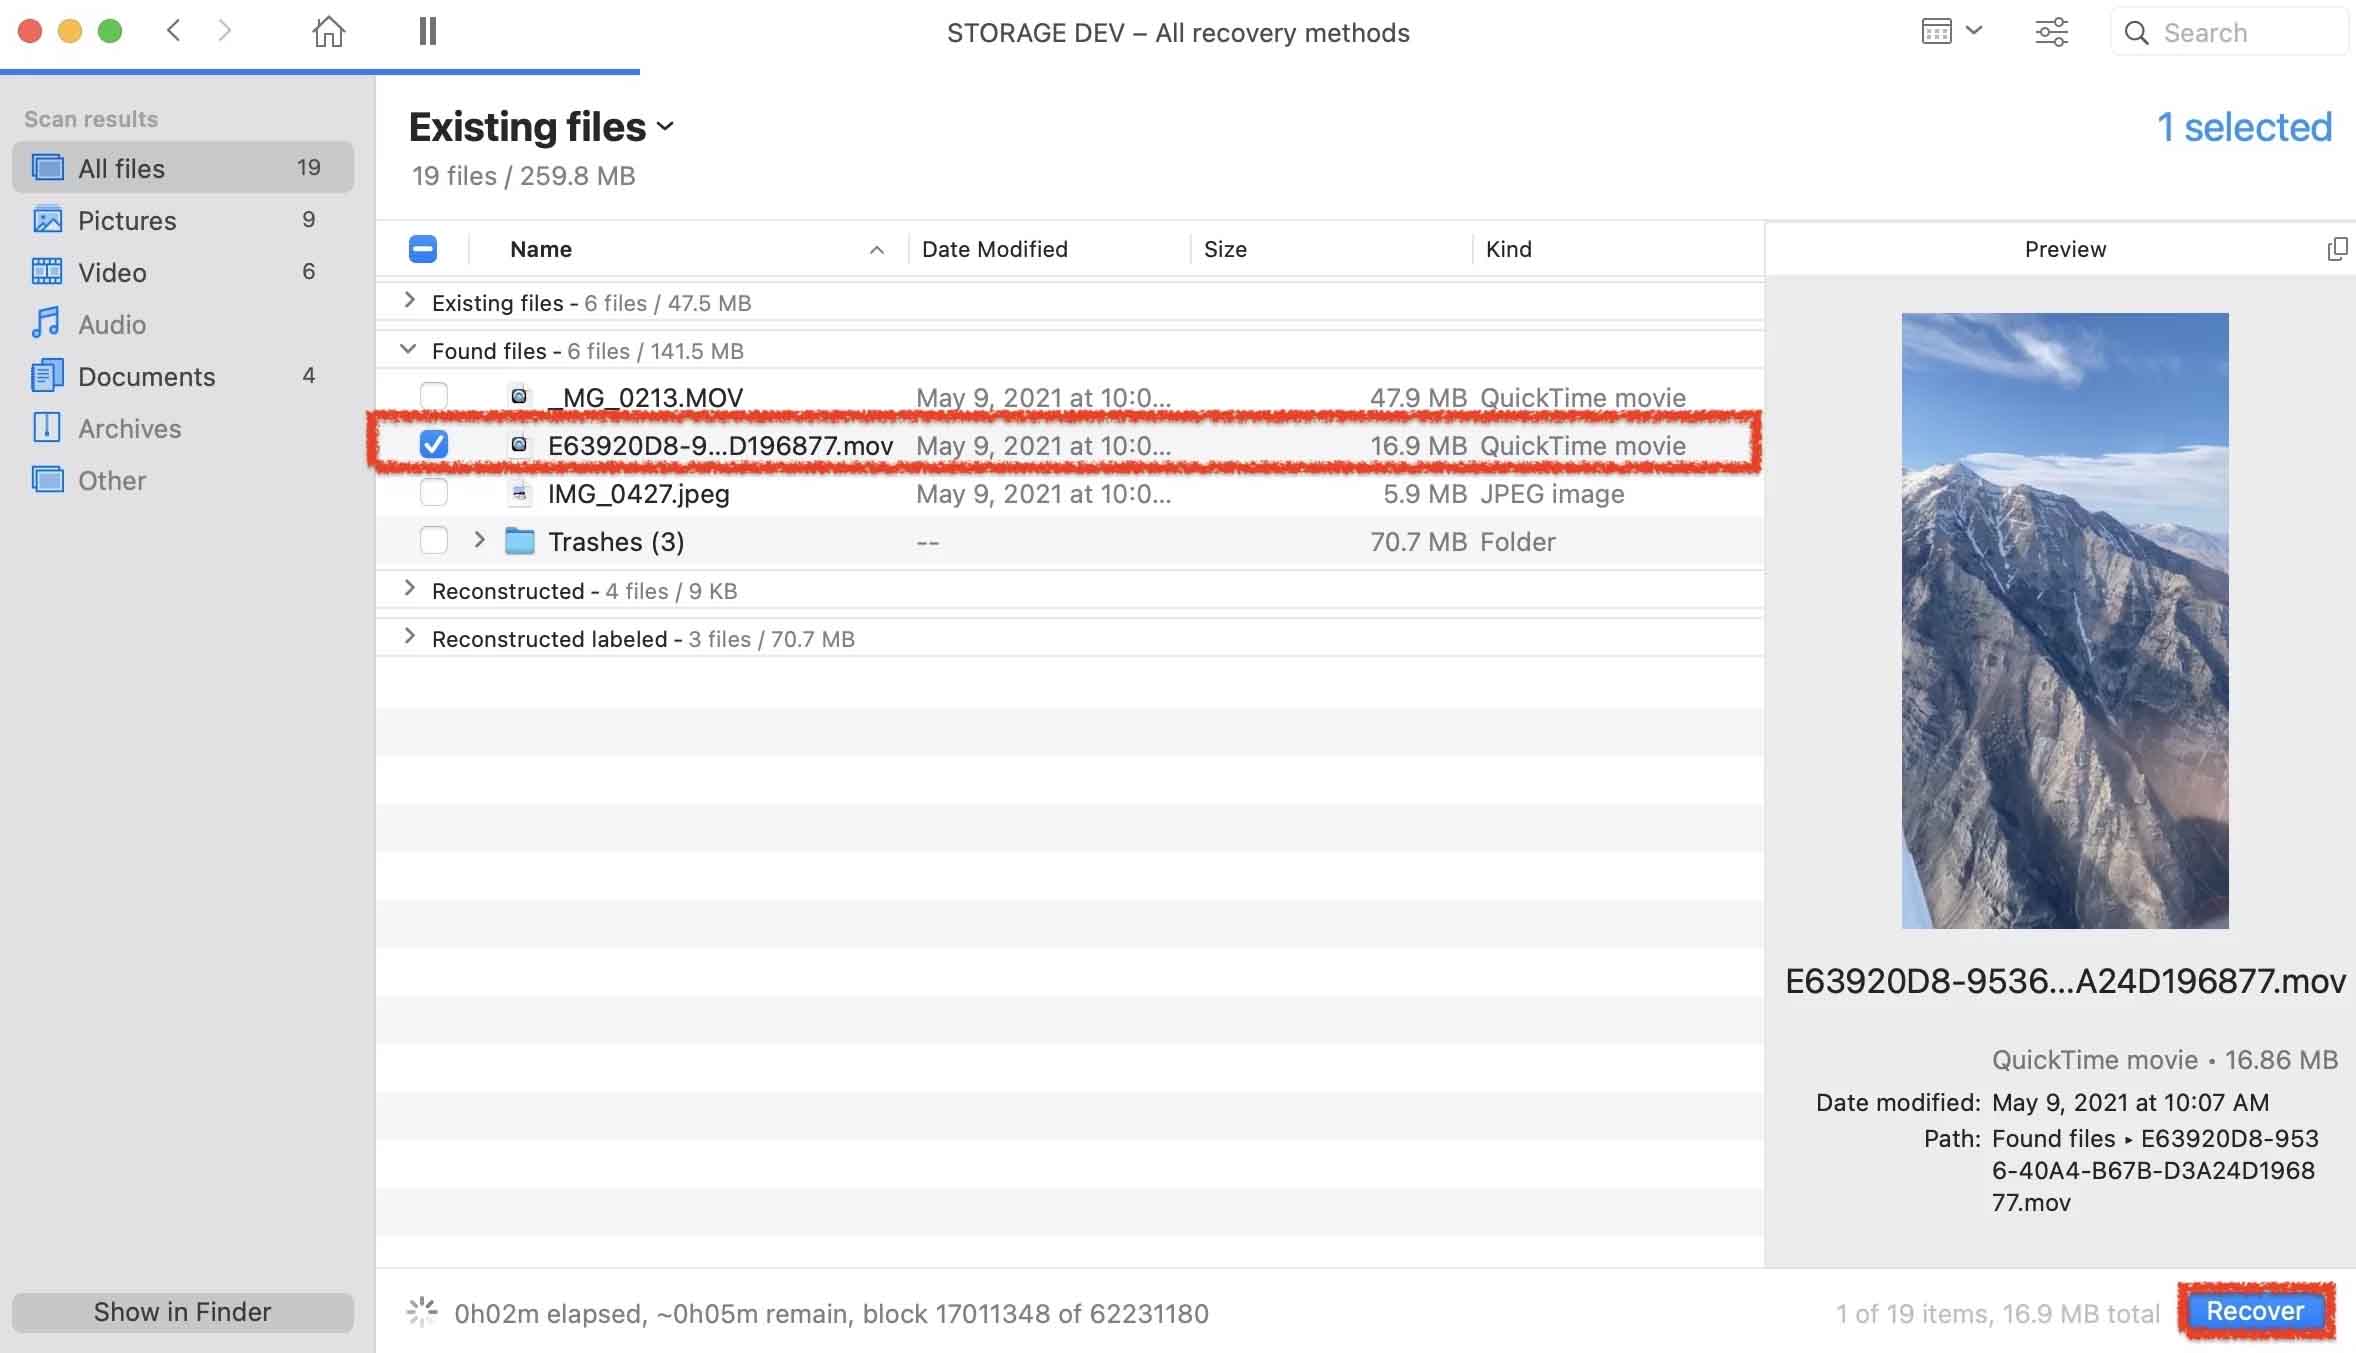Expand the Existing files group

(409, 301)
